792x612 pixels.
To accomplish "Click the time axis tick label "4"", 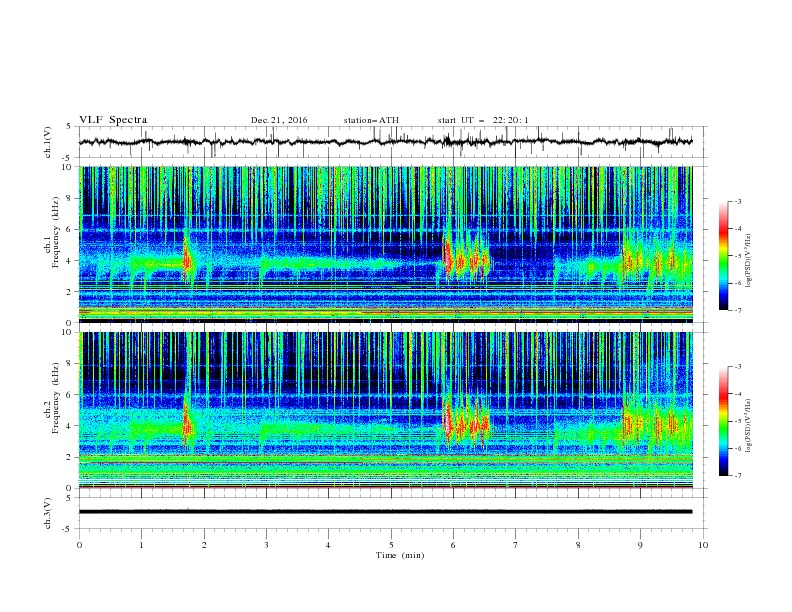I will (328, 545).
